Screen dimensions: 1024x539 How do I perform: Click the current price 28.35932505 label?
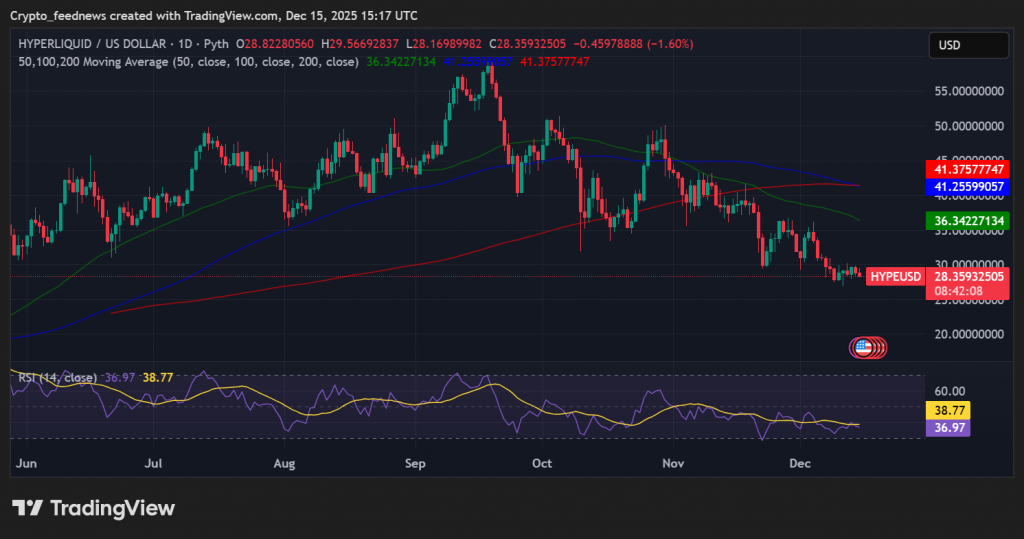tap(969, 276)
